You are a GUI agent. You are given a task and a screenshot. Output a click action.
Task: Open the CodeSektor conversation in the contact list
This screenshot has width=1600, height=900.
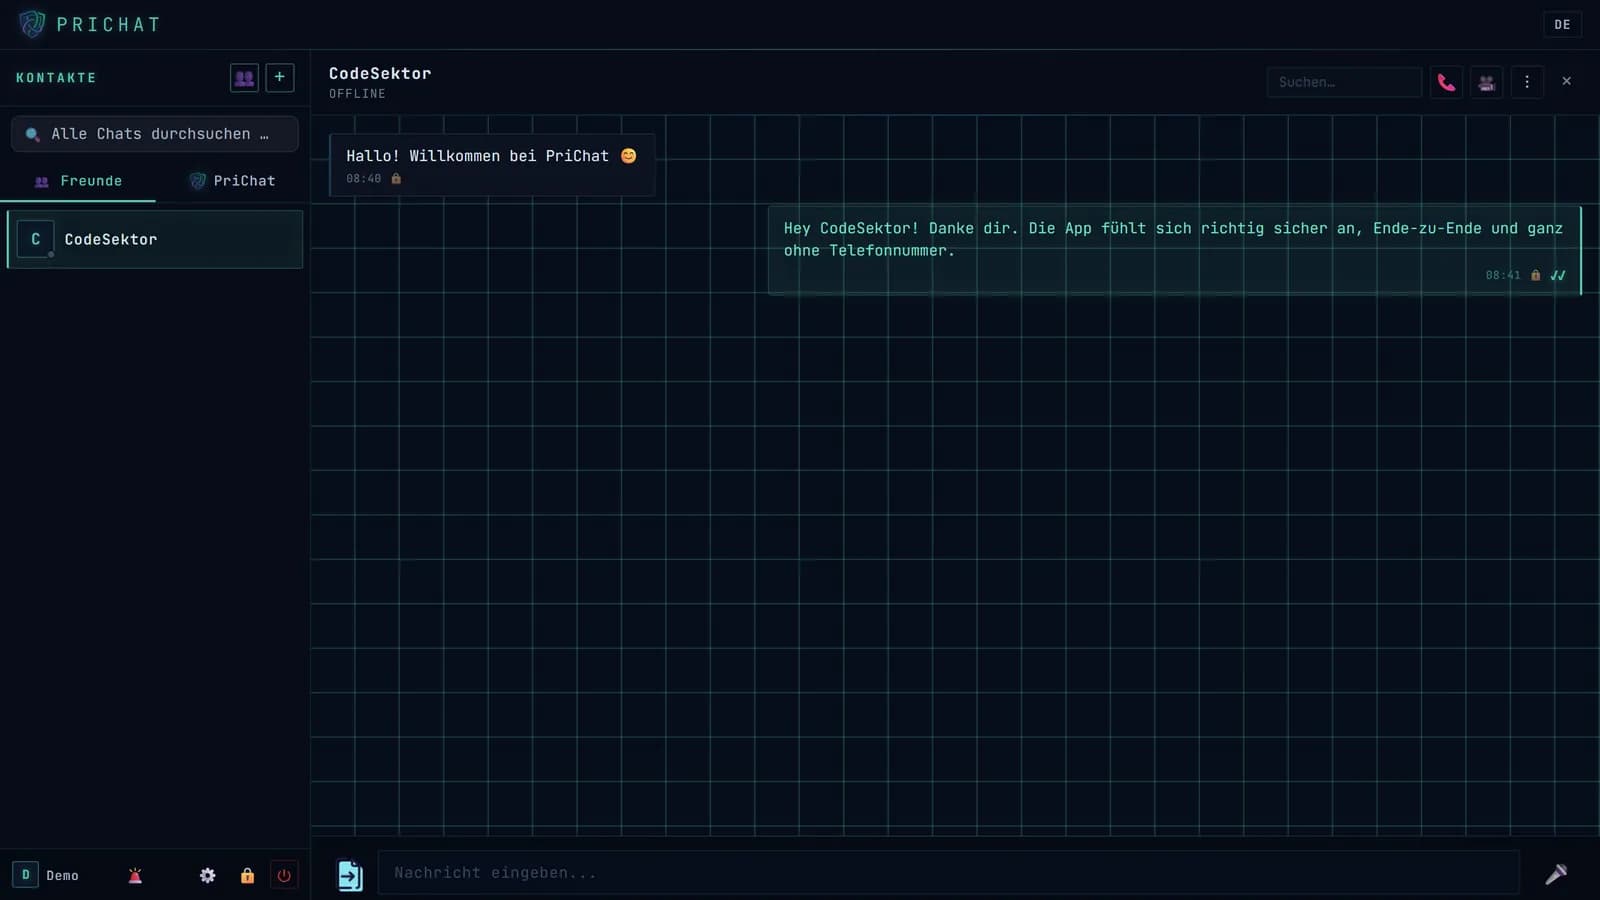(155, 239)
